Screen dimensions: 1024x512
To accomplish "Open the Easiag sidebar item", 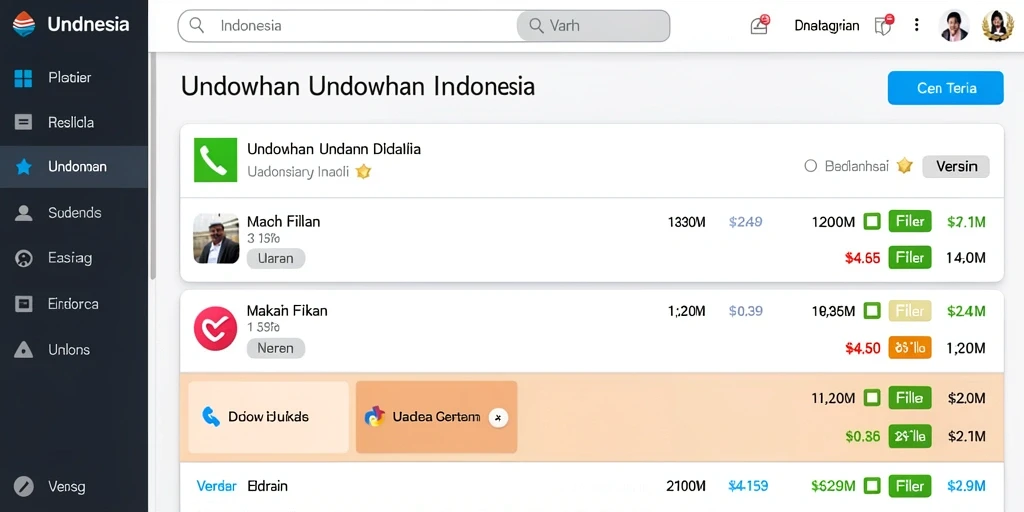I will coord(74,258).
